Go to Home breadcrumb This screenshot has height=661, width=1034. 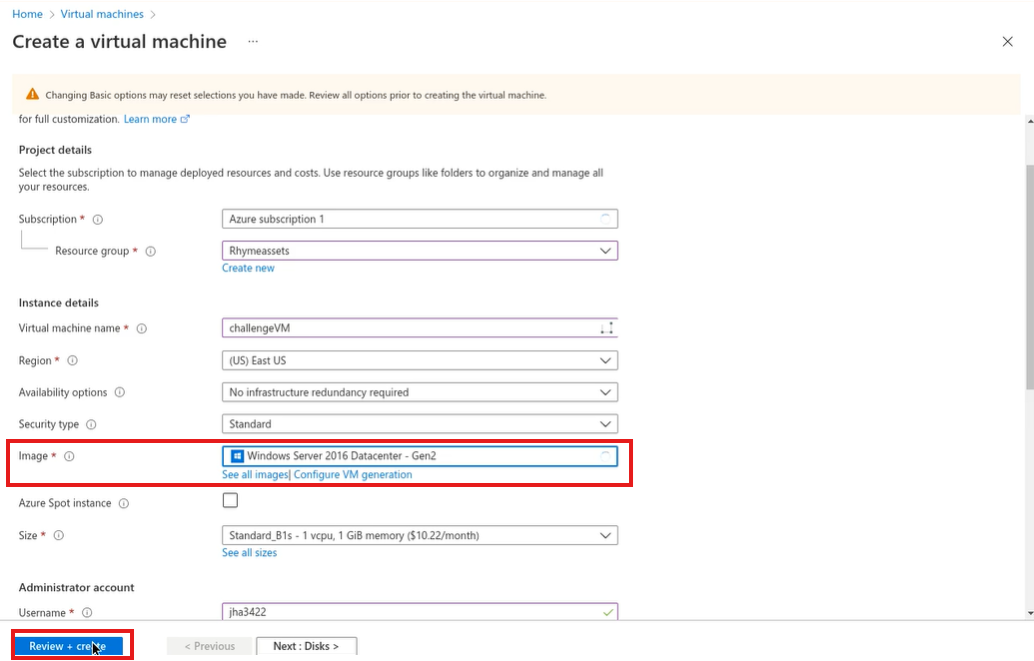pyautogui.click(x=27, y=14)
